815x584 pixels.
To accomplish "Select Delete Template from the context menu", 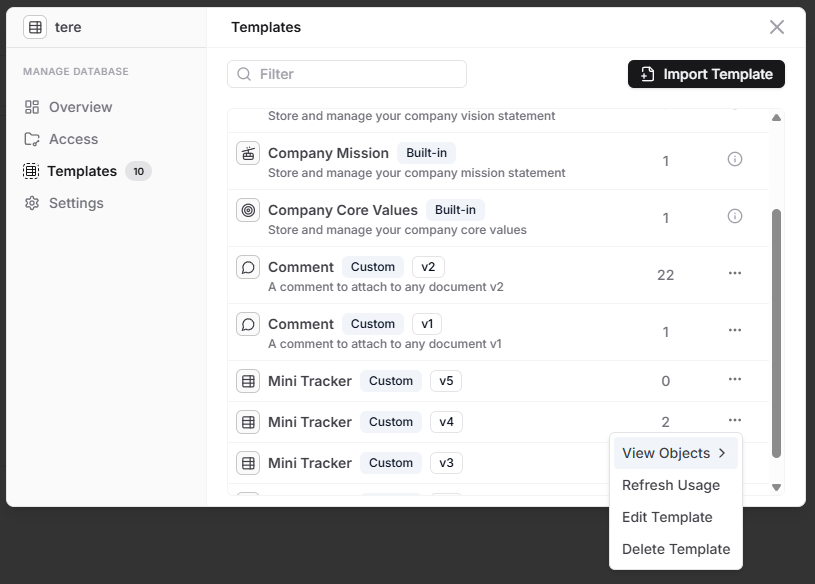I will pyautogui.click(x=676, y=549).
